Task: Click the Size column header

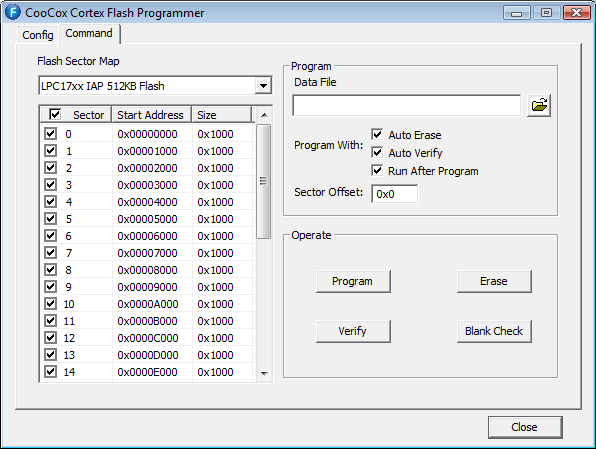Action: tap(222, 115)
